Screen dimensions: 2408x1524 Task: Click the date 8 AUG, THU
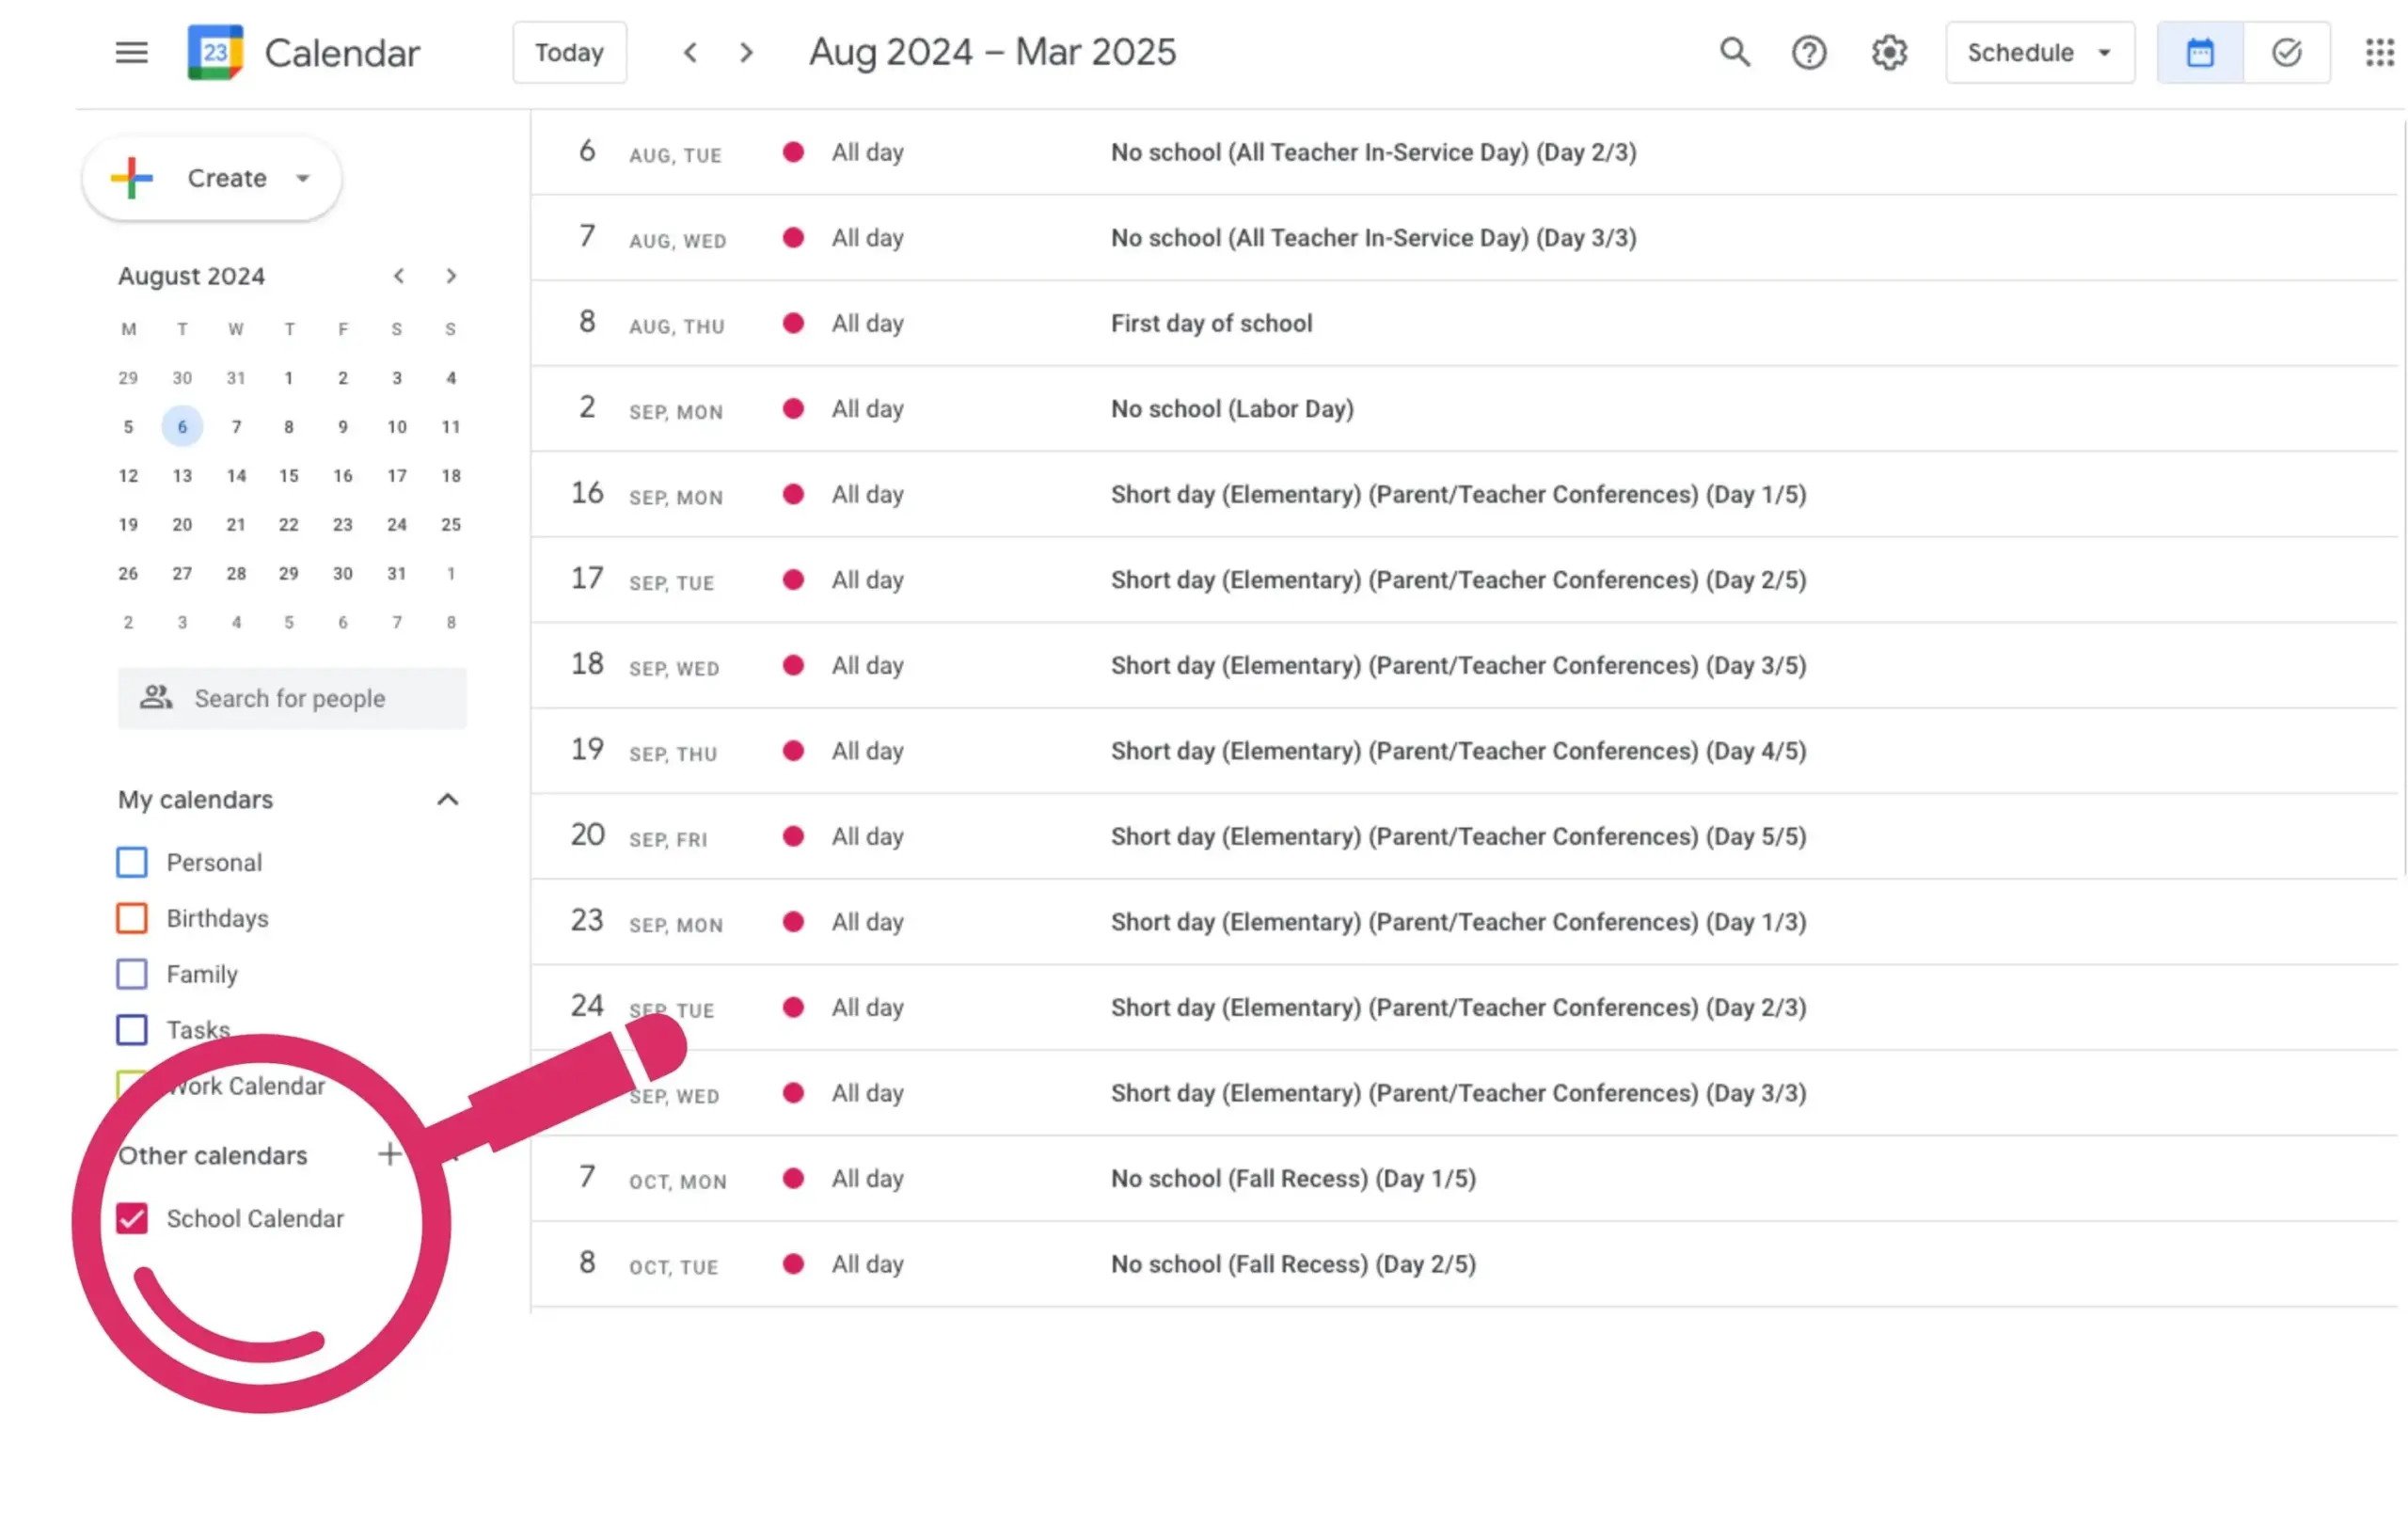click(651, 323)
